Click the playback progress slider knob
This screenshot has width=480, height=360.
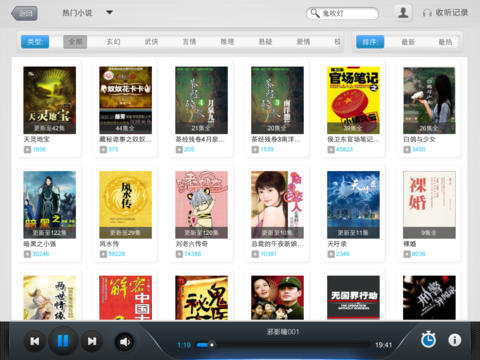pyautogui.click(x=212, y=345)
